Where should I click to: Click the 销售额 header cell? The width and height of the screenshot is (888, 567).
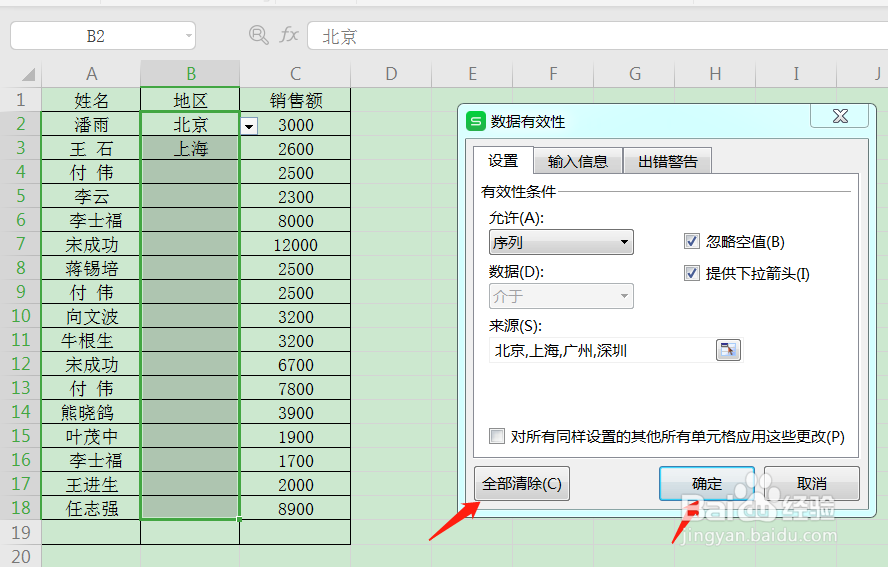click(295, 100)
